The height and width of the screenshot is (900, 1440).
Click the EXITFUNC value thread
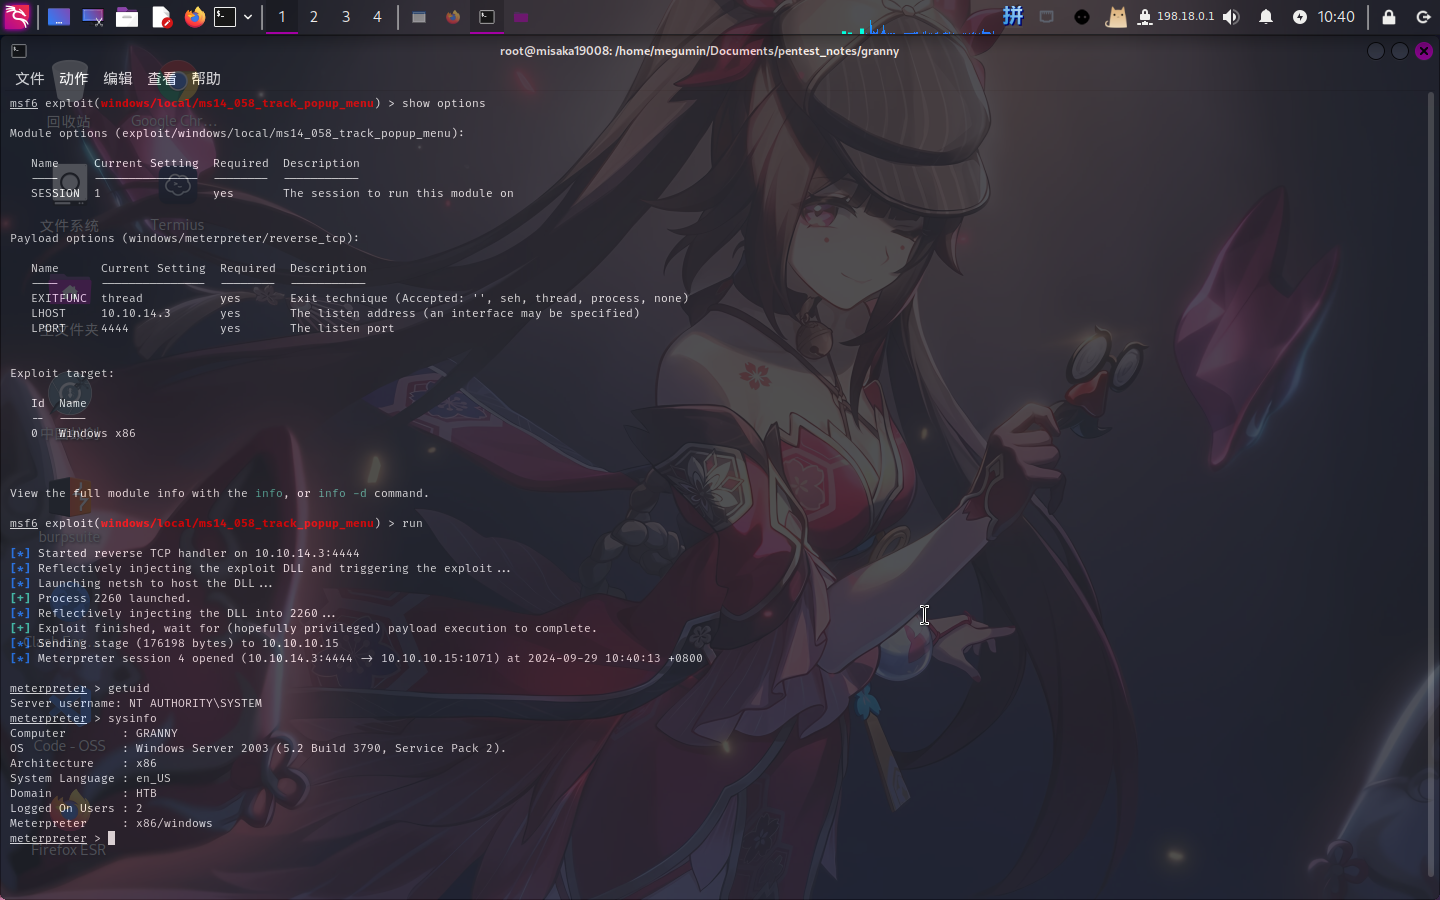coord(122,298)
